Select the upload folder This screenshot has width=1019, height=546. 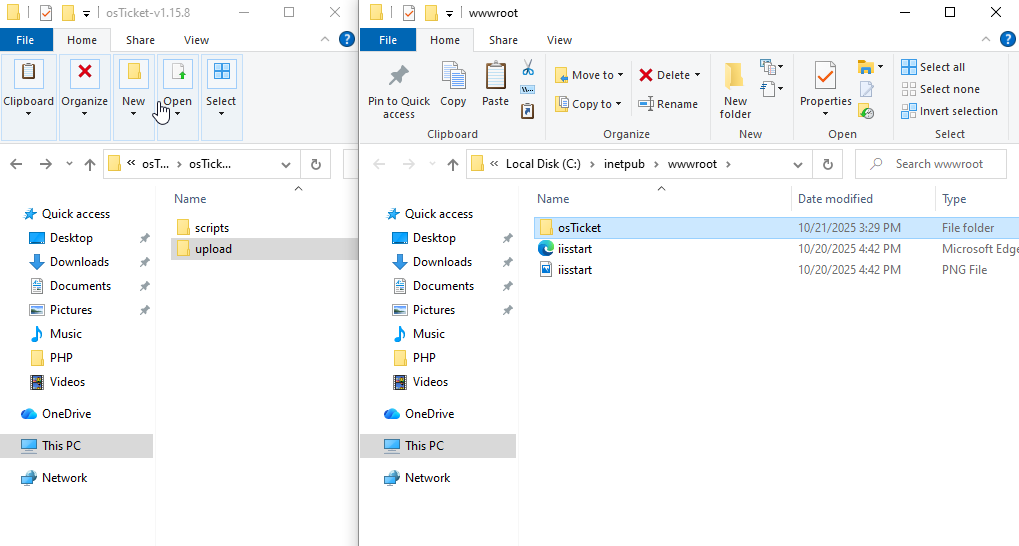(264, 249)
